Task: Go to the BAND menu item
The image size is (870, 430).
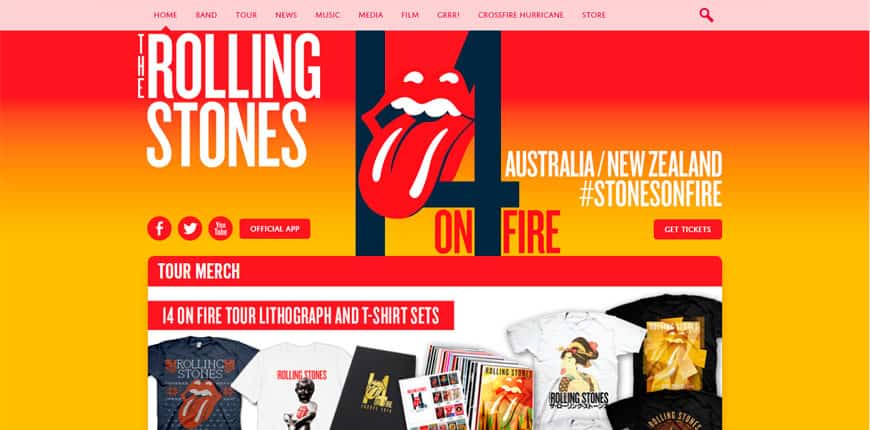Action: [x=206, y=15]
